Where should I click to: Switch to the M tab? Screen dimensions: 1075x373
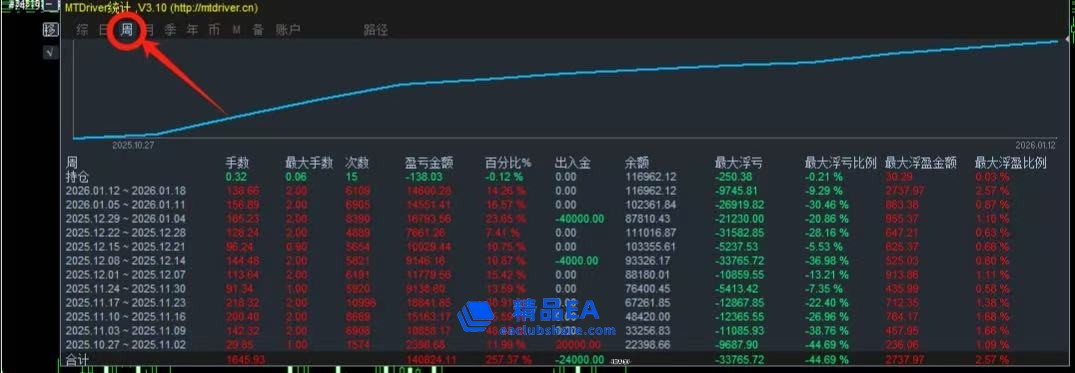click(237, 29)
